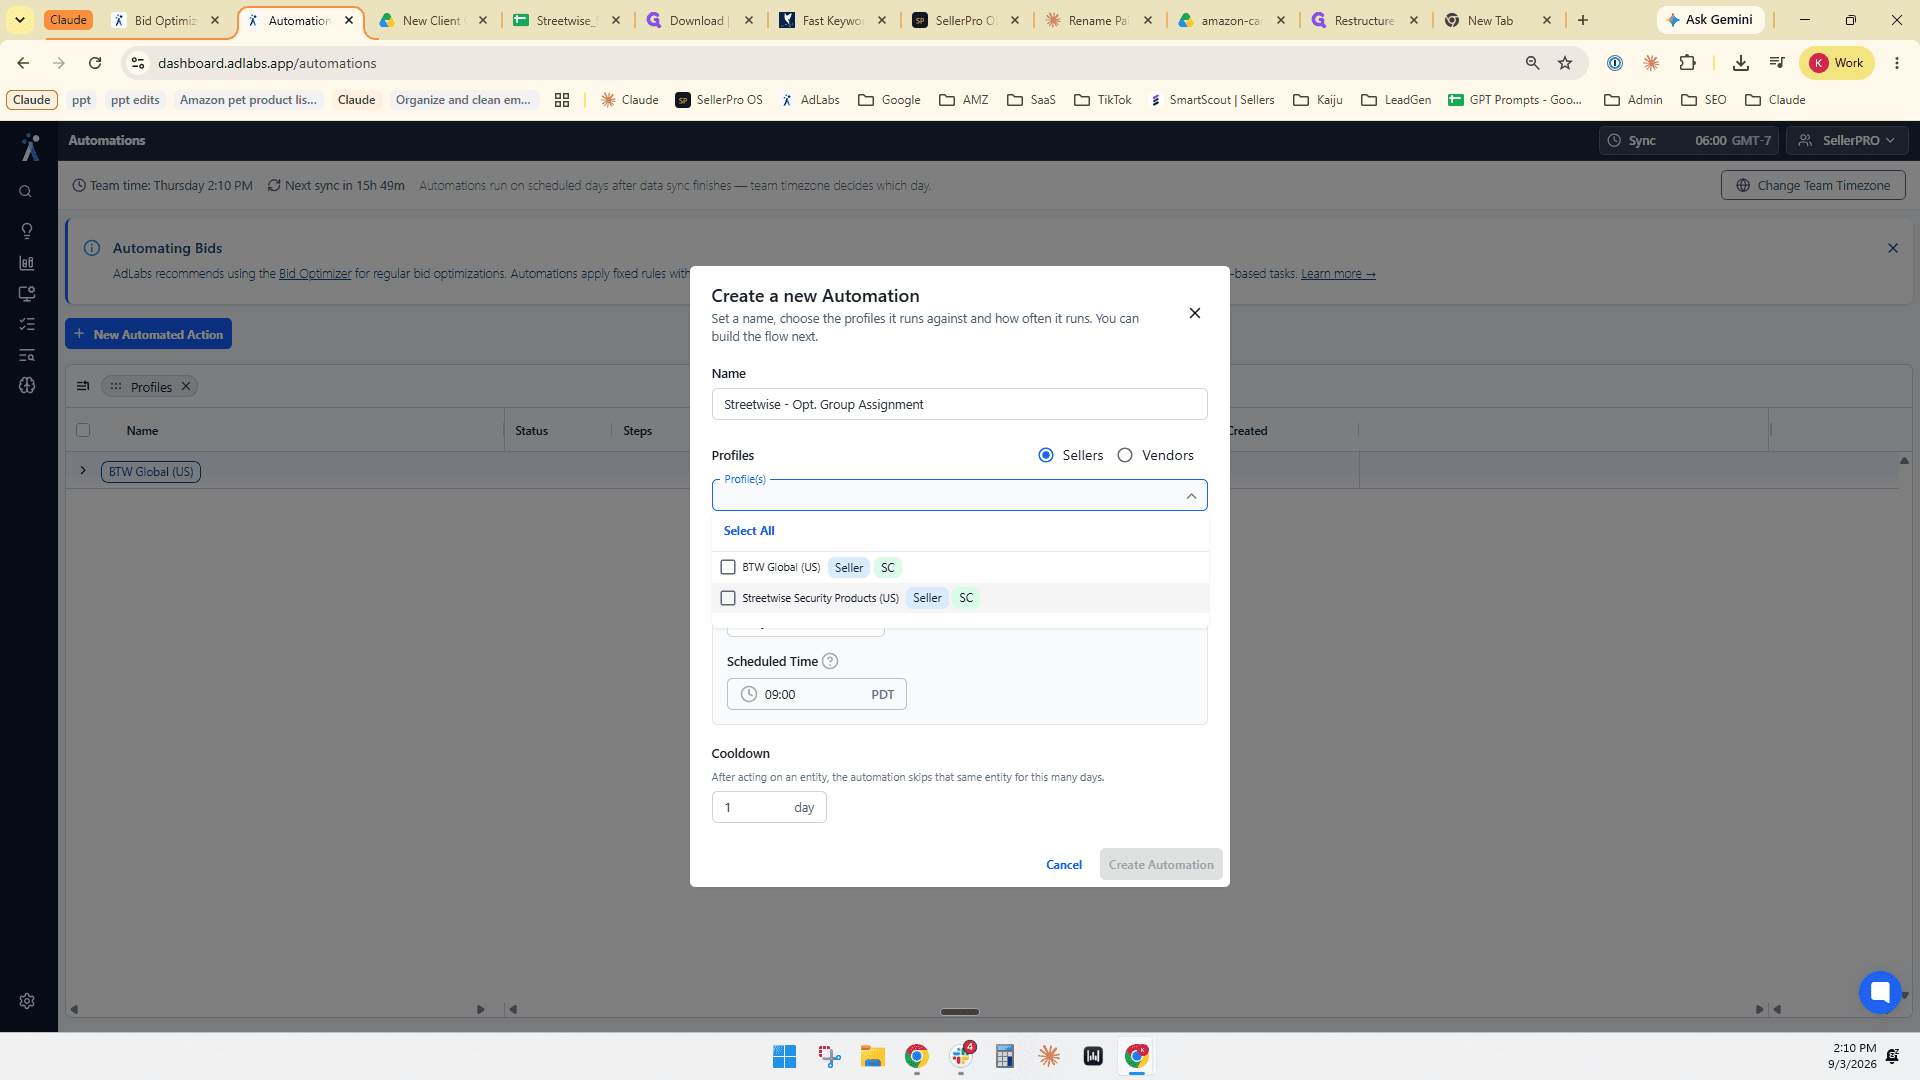Select the Sellers radio button
The height and width of the screenshot is (1080, 1920).
point(1046,455)
